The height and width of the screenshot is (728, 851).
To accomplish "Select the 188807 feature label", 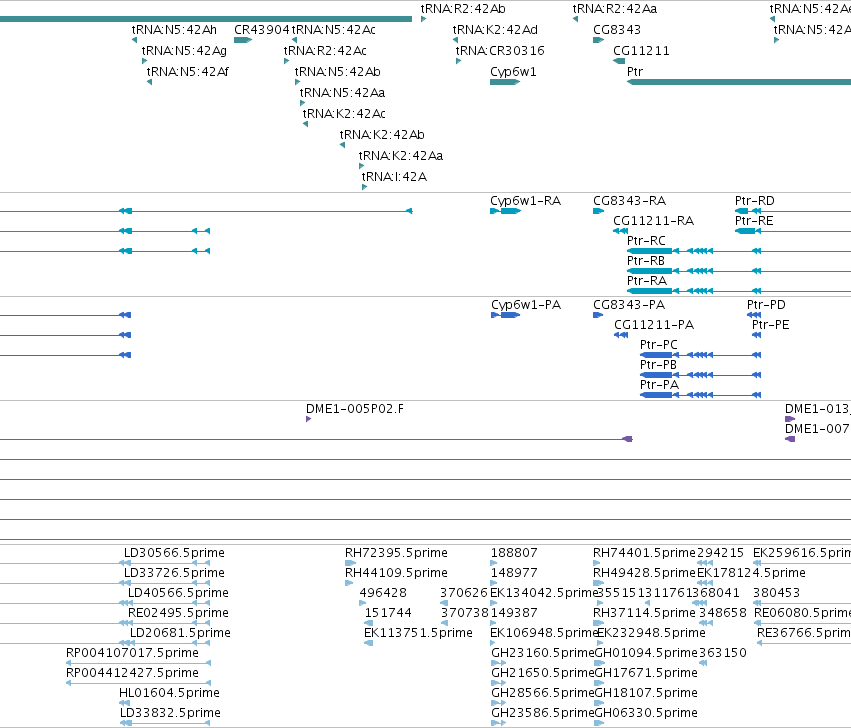I will tap(515, 553).
